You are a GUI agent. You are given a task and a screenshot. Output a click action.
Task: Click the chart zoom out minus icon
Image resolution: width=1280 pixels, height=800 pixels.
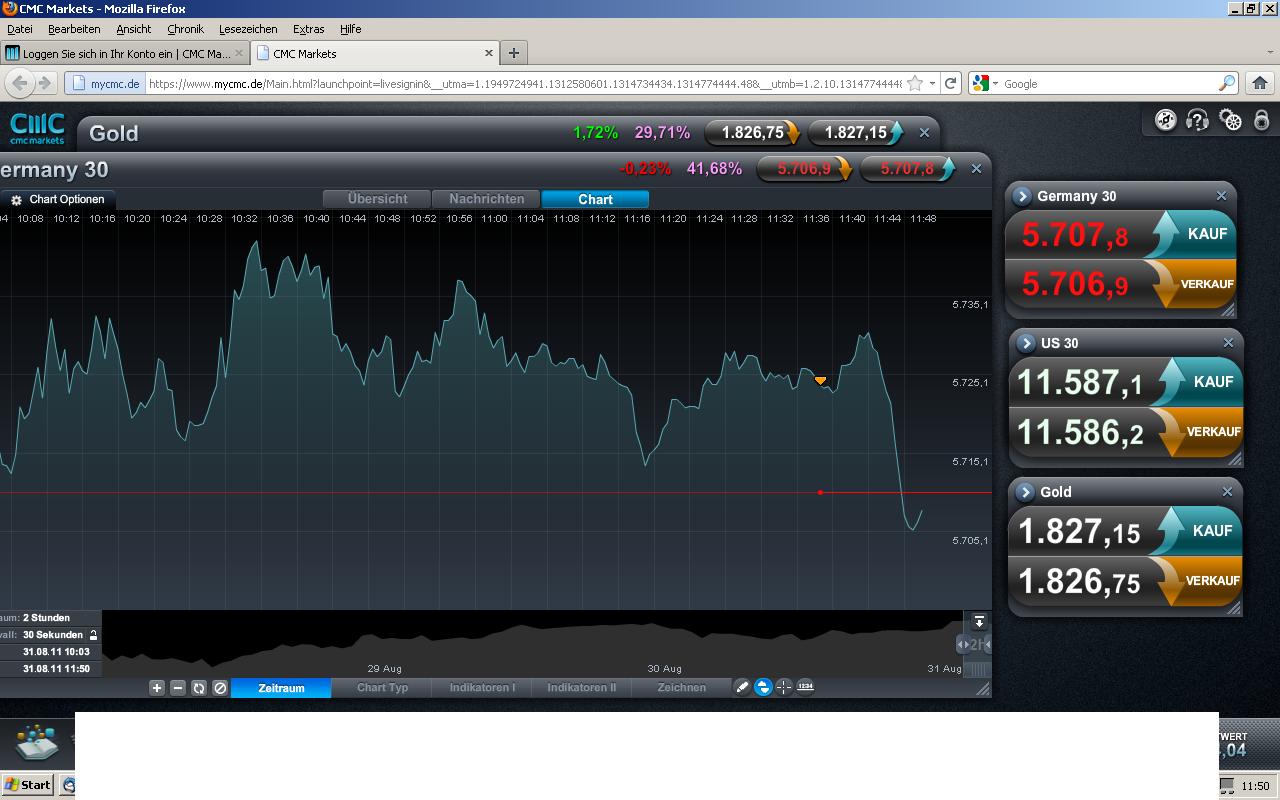pyautogui.click(x=178, y=687)
